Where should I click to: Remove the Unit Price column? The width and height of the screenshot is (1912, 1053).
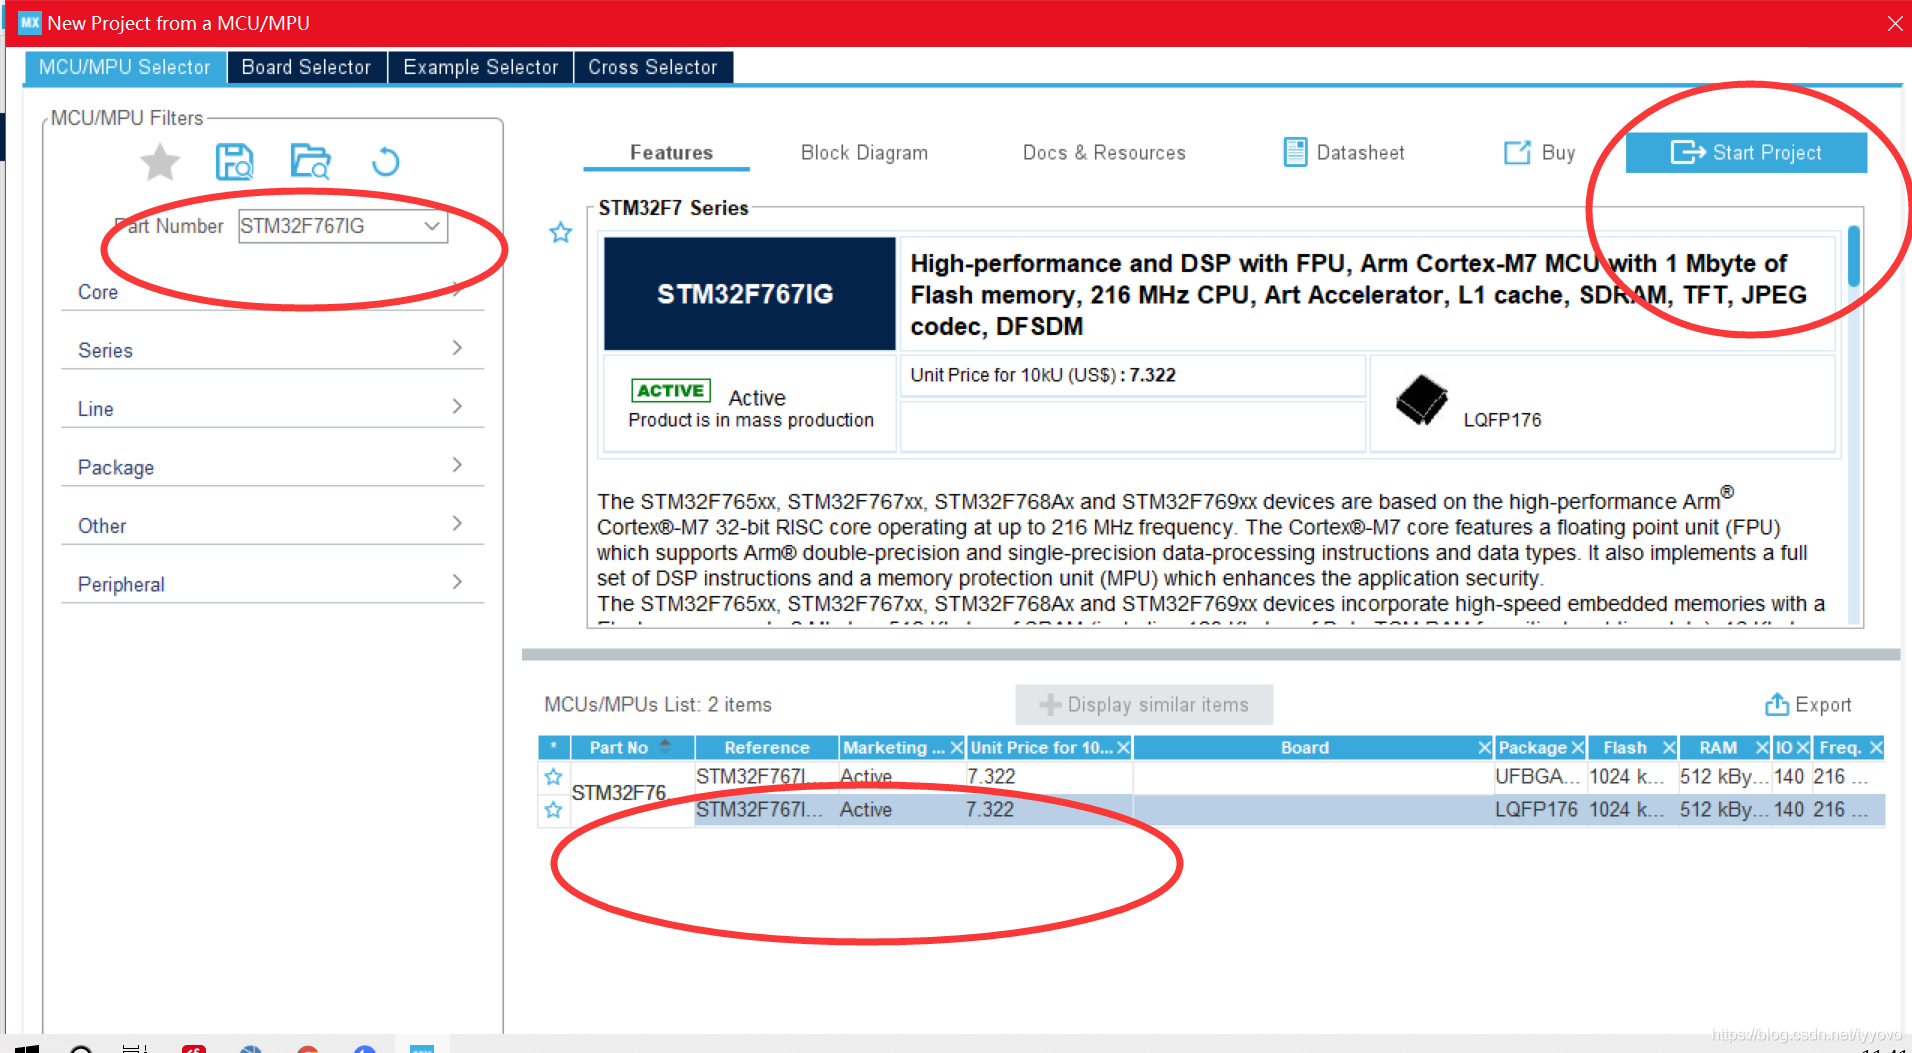1123,748
